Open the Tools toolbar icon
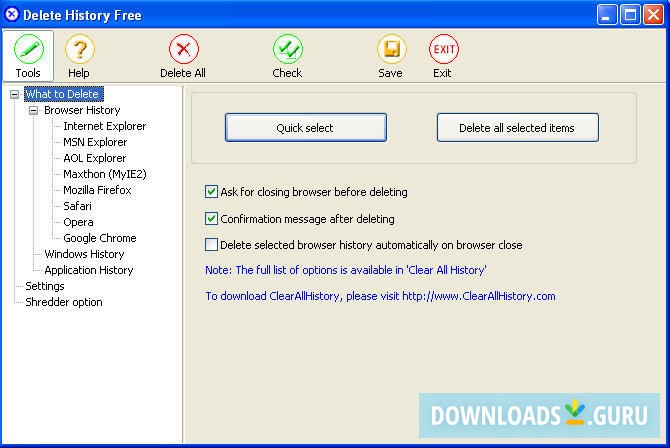Image resolution: width=670 pixels, height=448 pixels. pos(28,56)
